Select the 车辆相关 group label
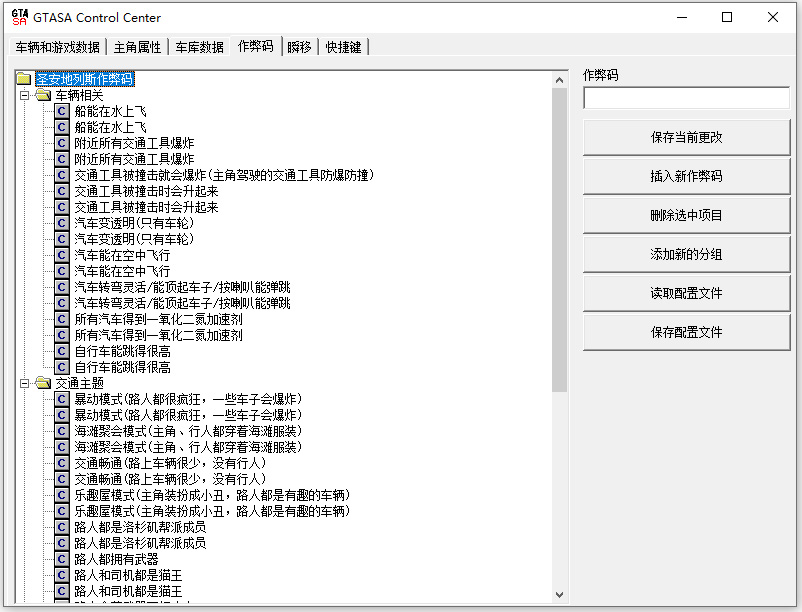The image size is (802, 612). click(x=79, y=95)
